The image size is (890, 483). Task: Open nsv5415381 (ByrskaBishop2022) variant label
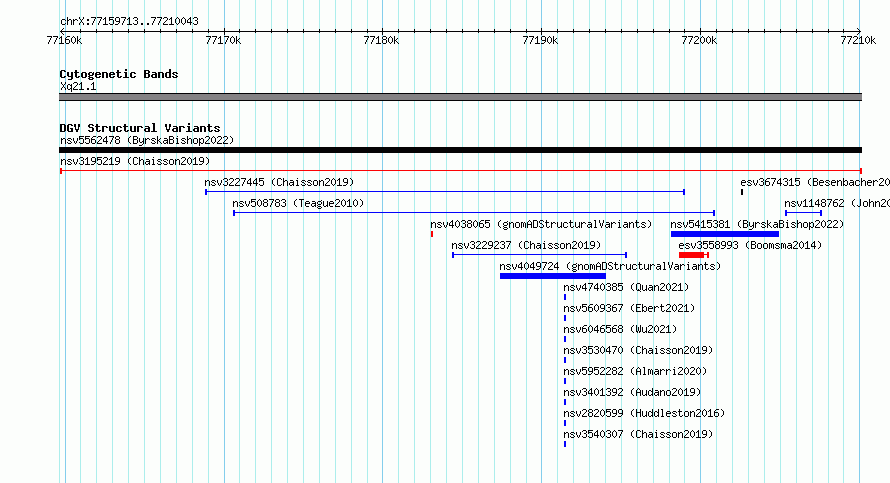click(757, 224)
